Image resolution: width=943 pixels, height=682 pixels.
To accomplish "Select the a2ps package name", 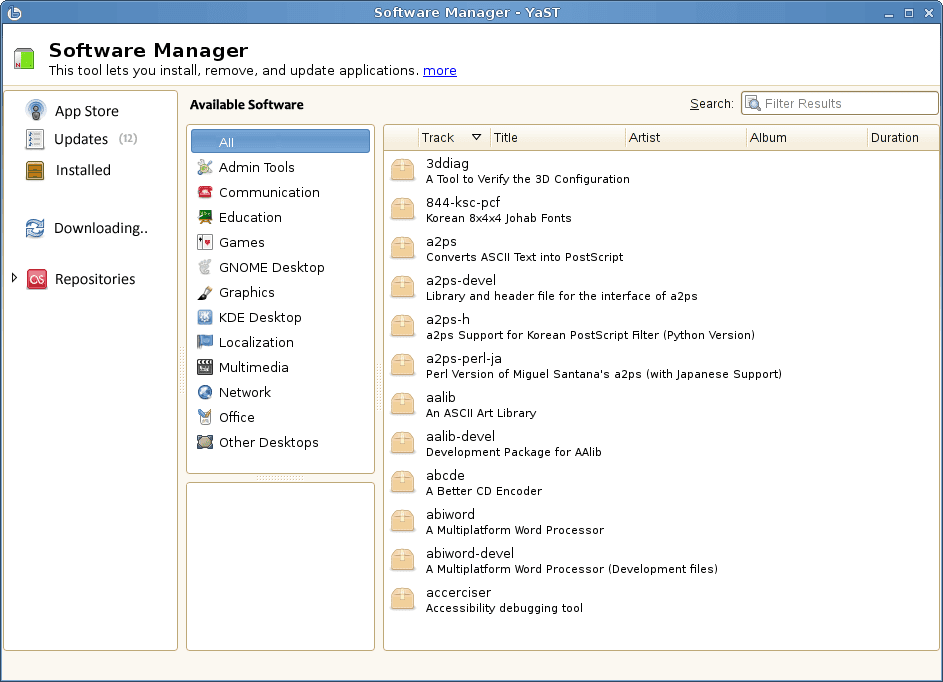I will pyautogui.click(x=441, y=241).
